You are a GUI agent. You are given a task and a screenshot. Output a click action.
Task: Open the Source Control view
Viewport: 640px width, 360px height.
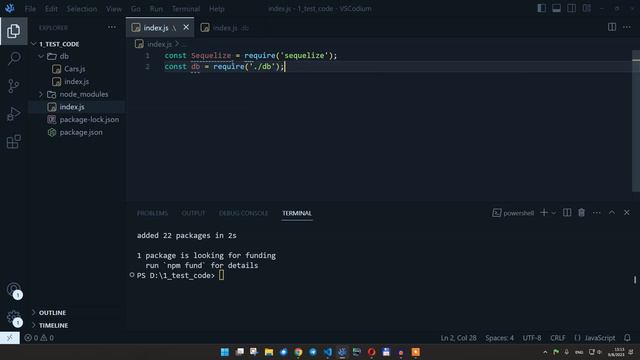pyautogui.click(x=13, y=86)
